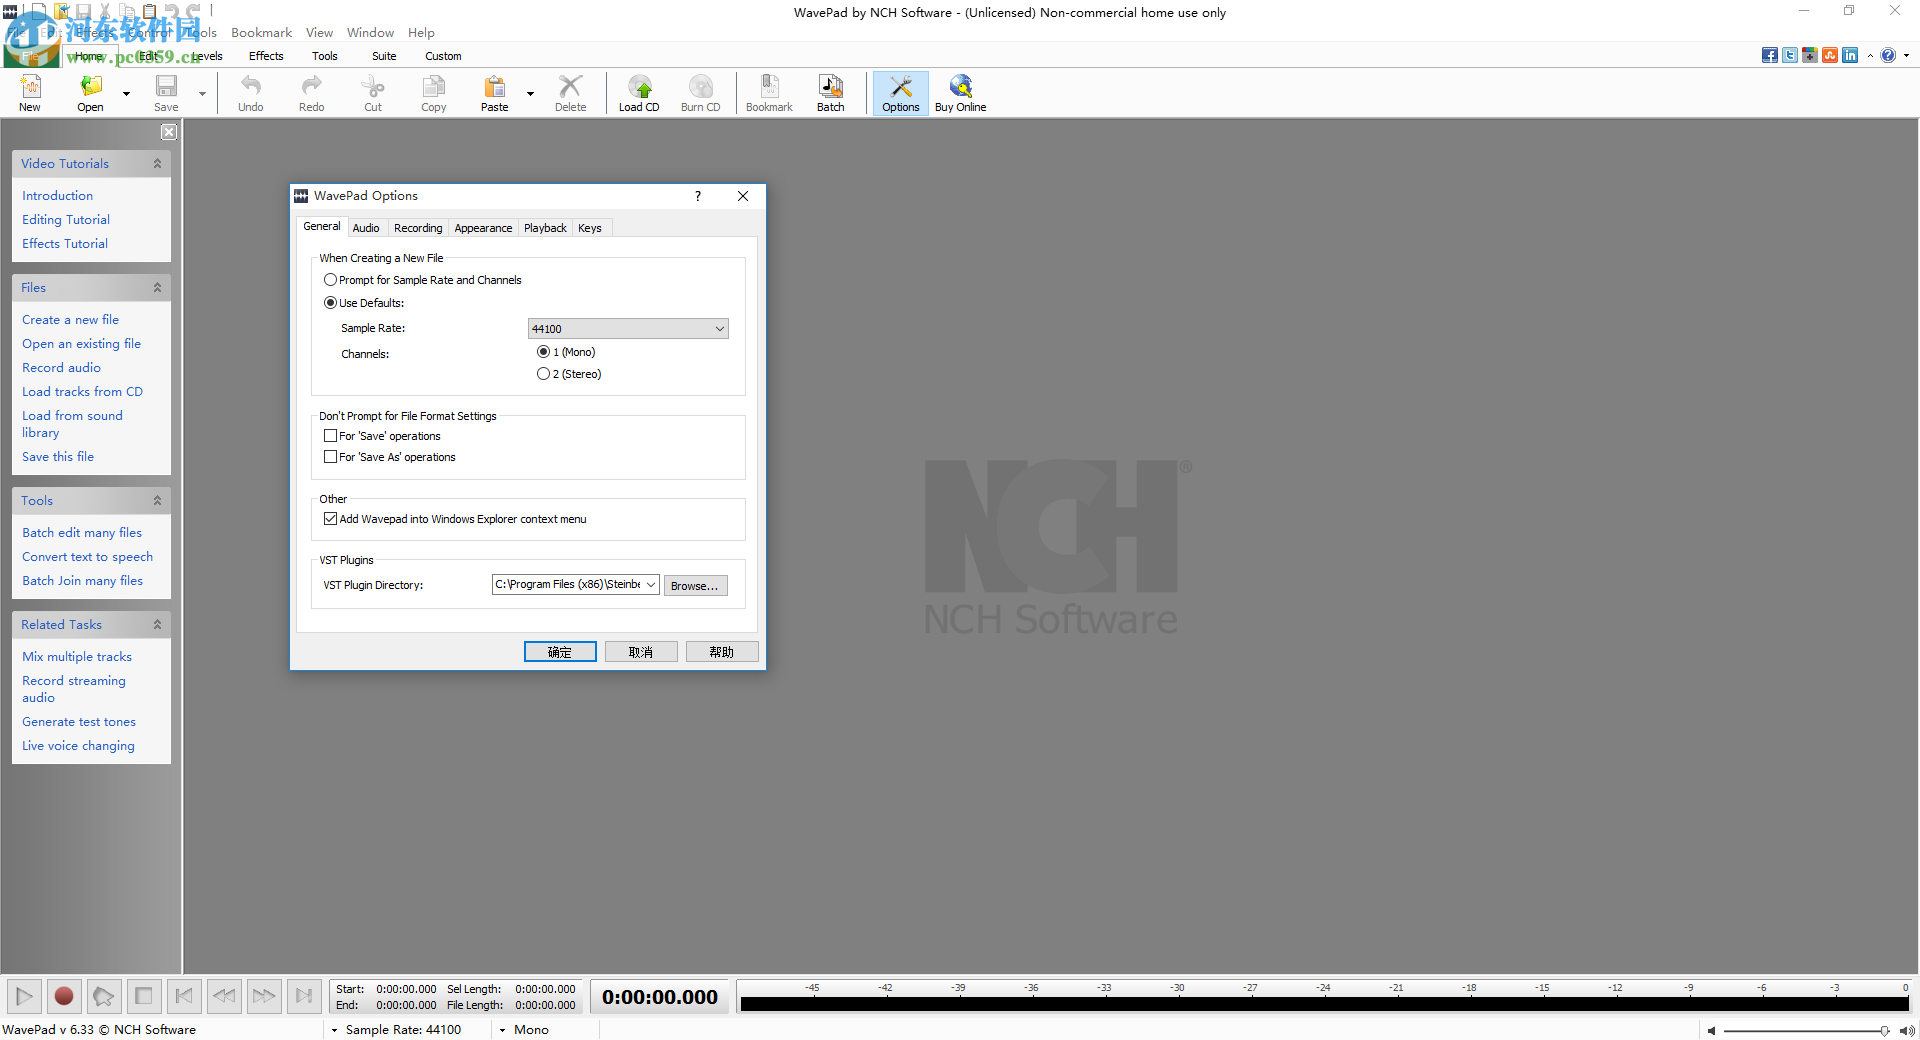Click the Go to Start button
The width and height of the screenshot is (1920, 1040).
(x=184, y=996)
